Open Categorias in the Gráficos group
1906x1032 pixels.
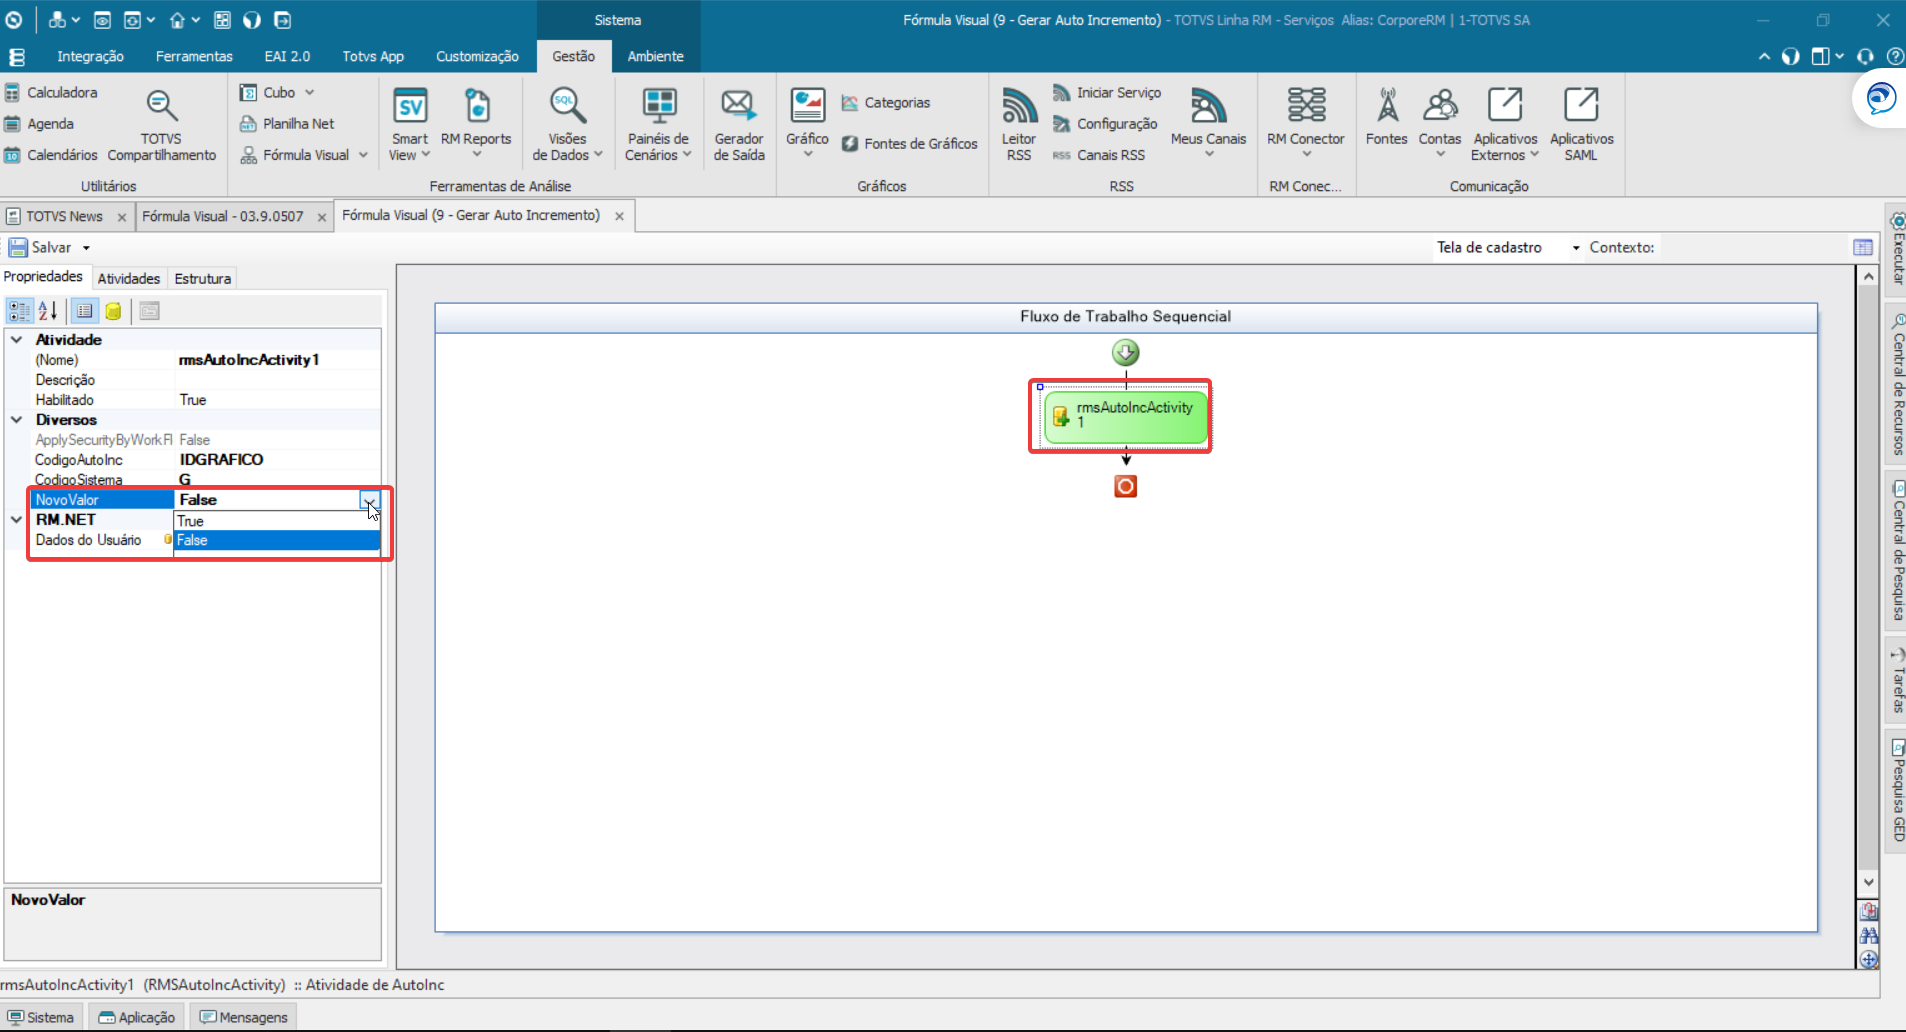(x=886, y=103)
